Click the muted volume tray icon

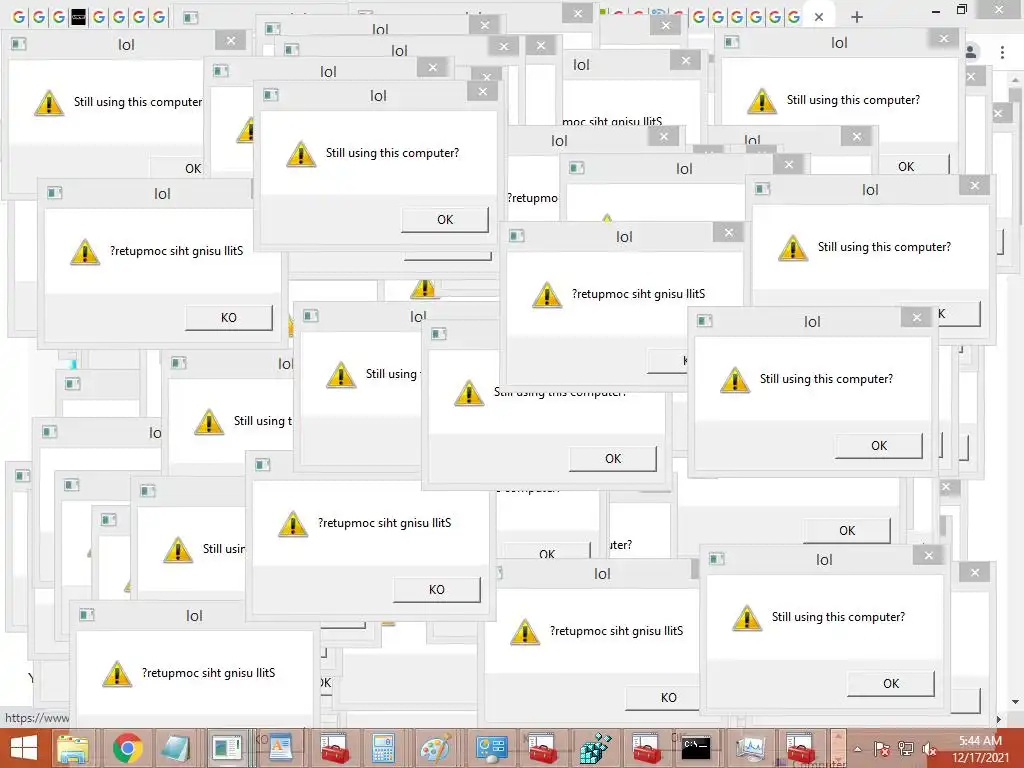point(929,749)
